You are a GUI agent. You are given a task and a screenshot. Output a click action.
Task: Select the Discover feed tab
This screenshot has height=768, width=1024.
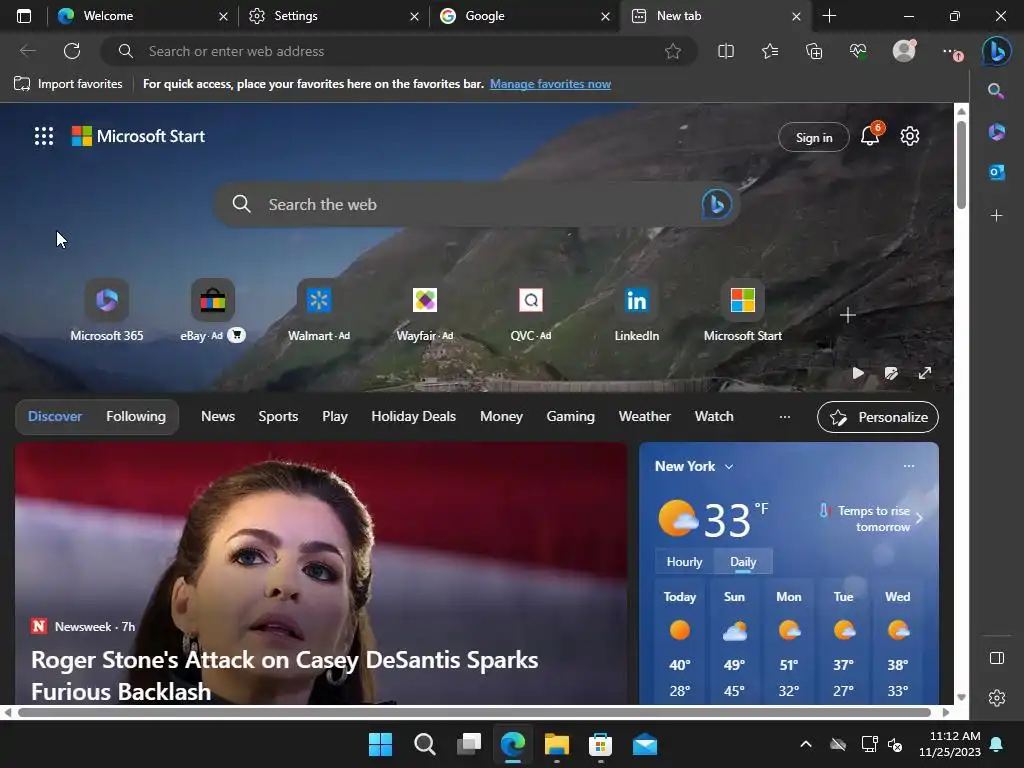[55, 417]
